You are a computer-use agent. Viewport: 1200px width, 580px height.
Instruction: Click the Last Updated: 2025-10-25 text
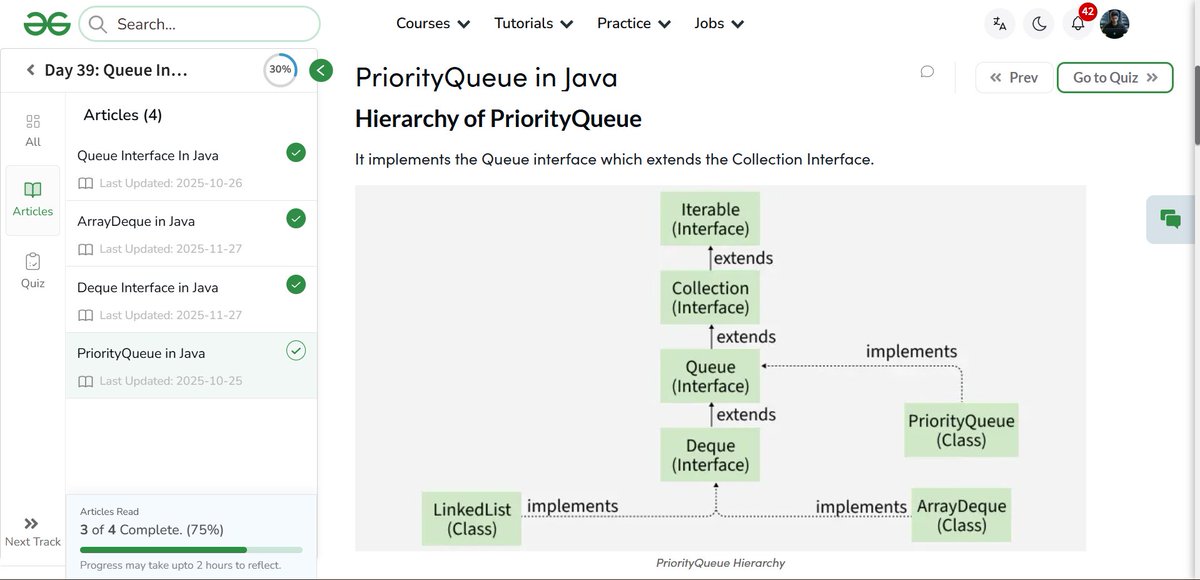pyautogui.click(x=171, y=381)
